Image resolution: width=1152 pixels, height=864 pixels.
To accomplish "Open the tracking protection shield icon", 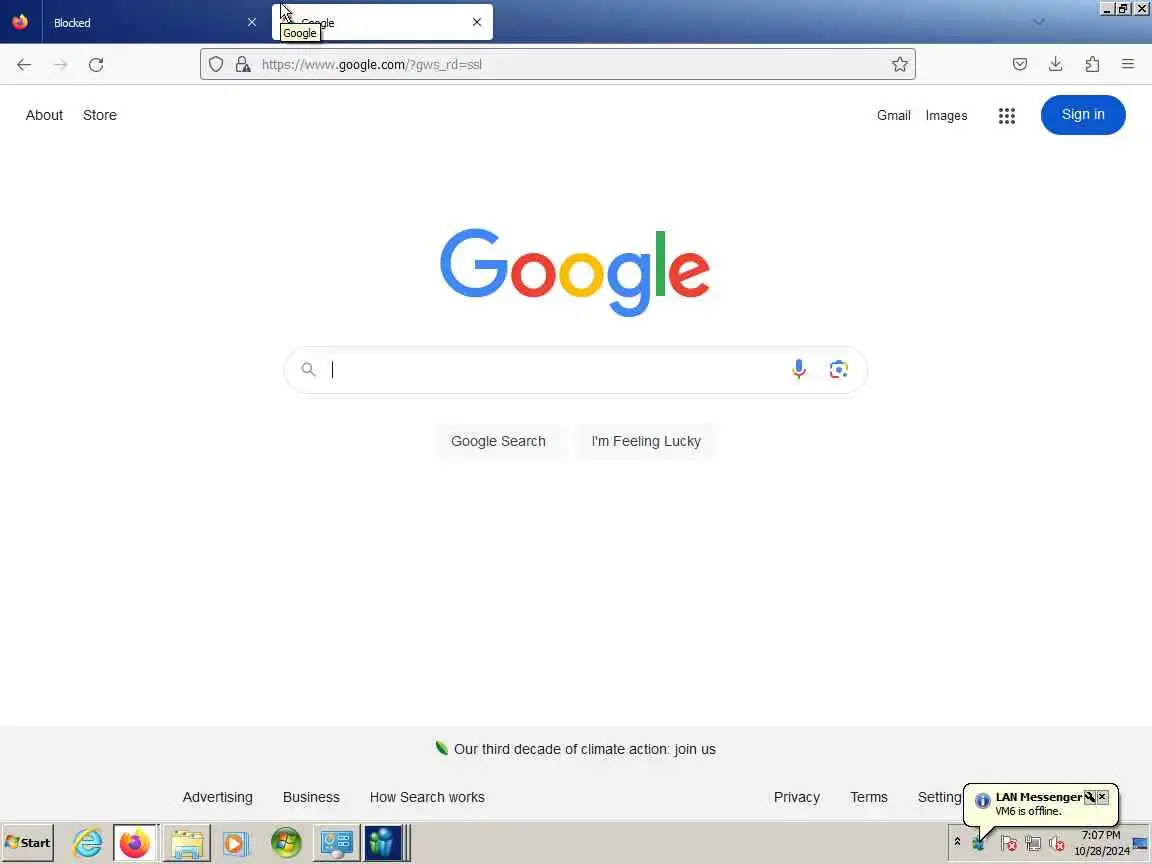I will pyautogui.click(x=216, y=65).
